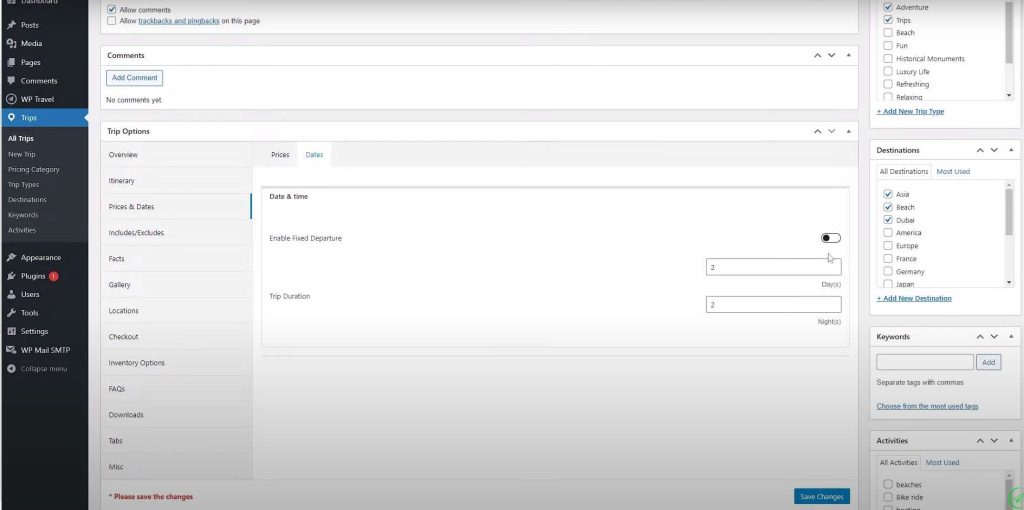Check the beaches activity

888,485
